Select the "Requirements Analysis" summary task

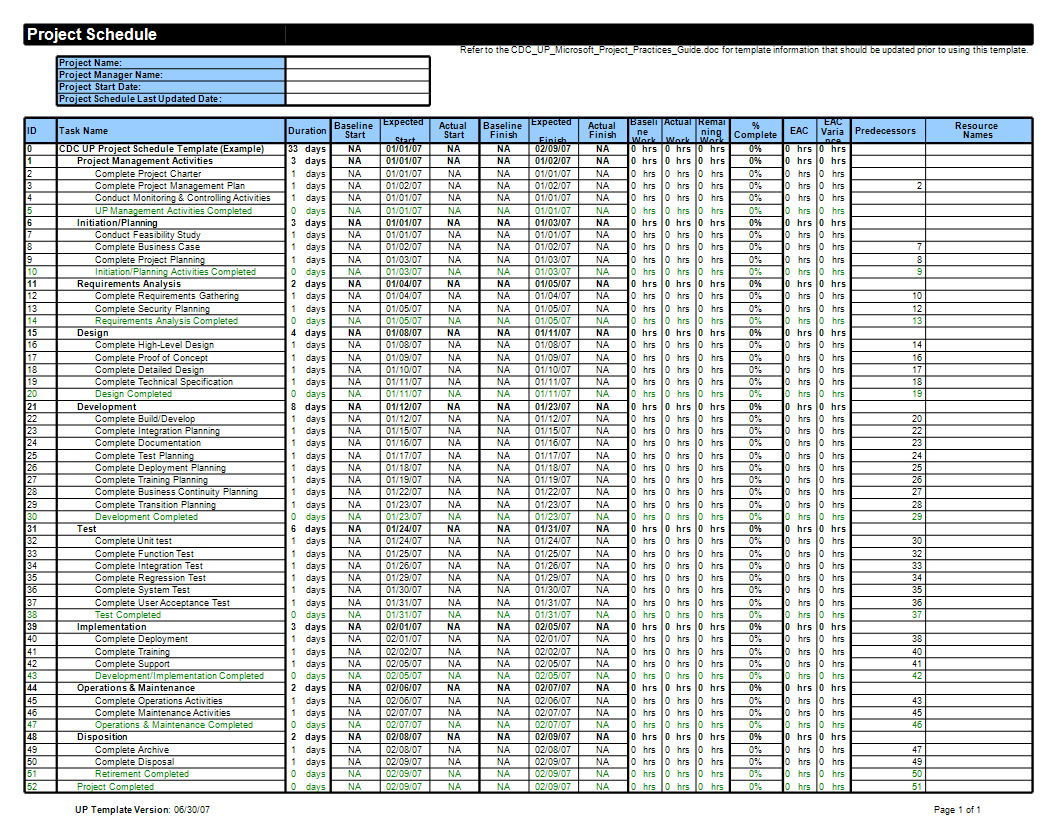tap(129, 284)
